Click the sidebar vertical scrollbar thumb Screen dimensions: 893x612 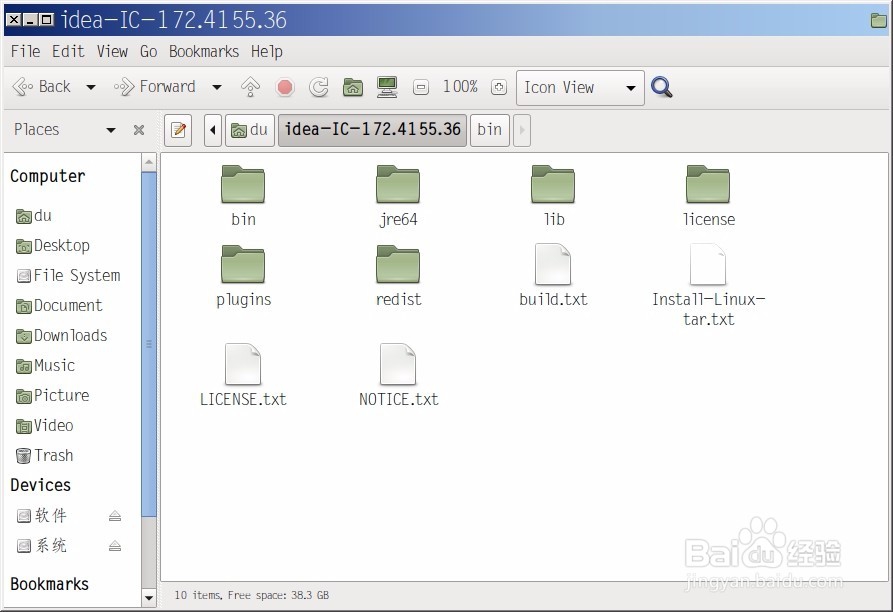[x=149, y=344]
